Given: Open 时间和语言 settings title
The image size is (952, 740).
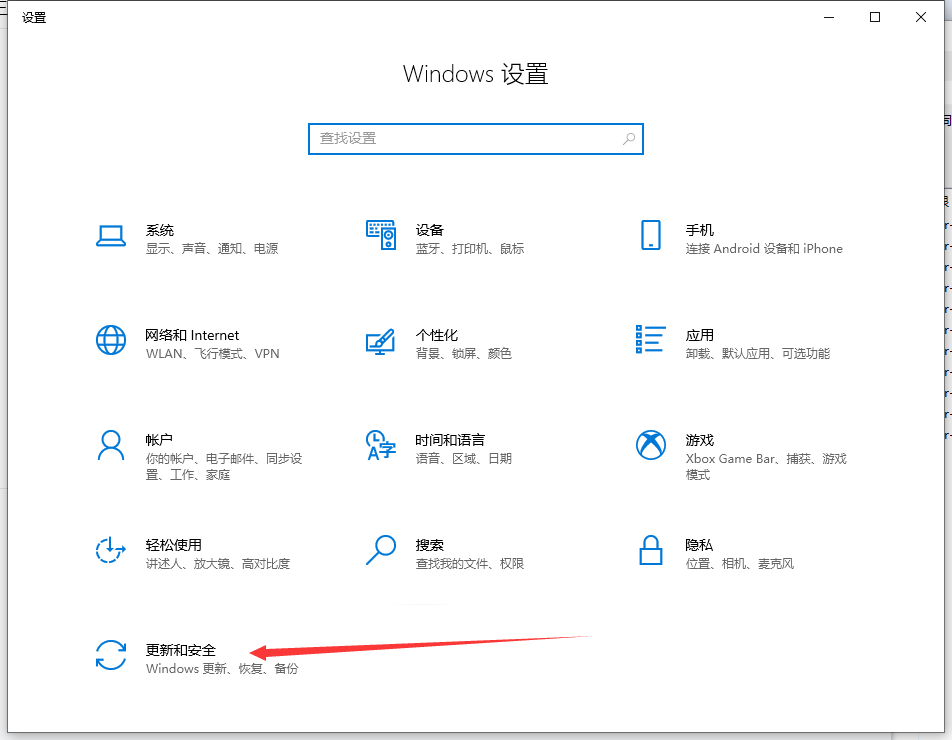Looking at the screenshot, I should tap(450, 440).
